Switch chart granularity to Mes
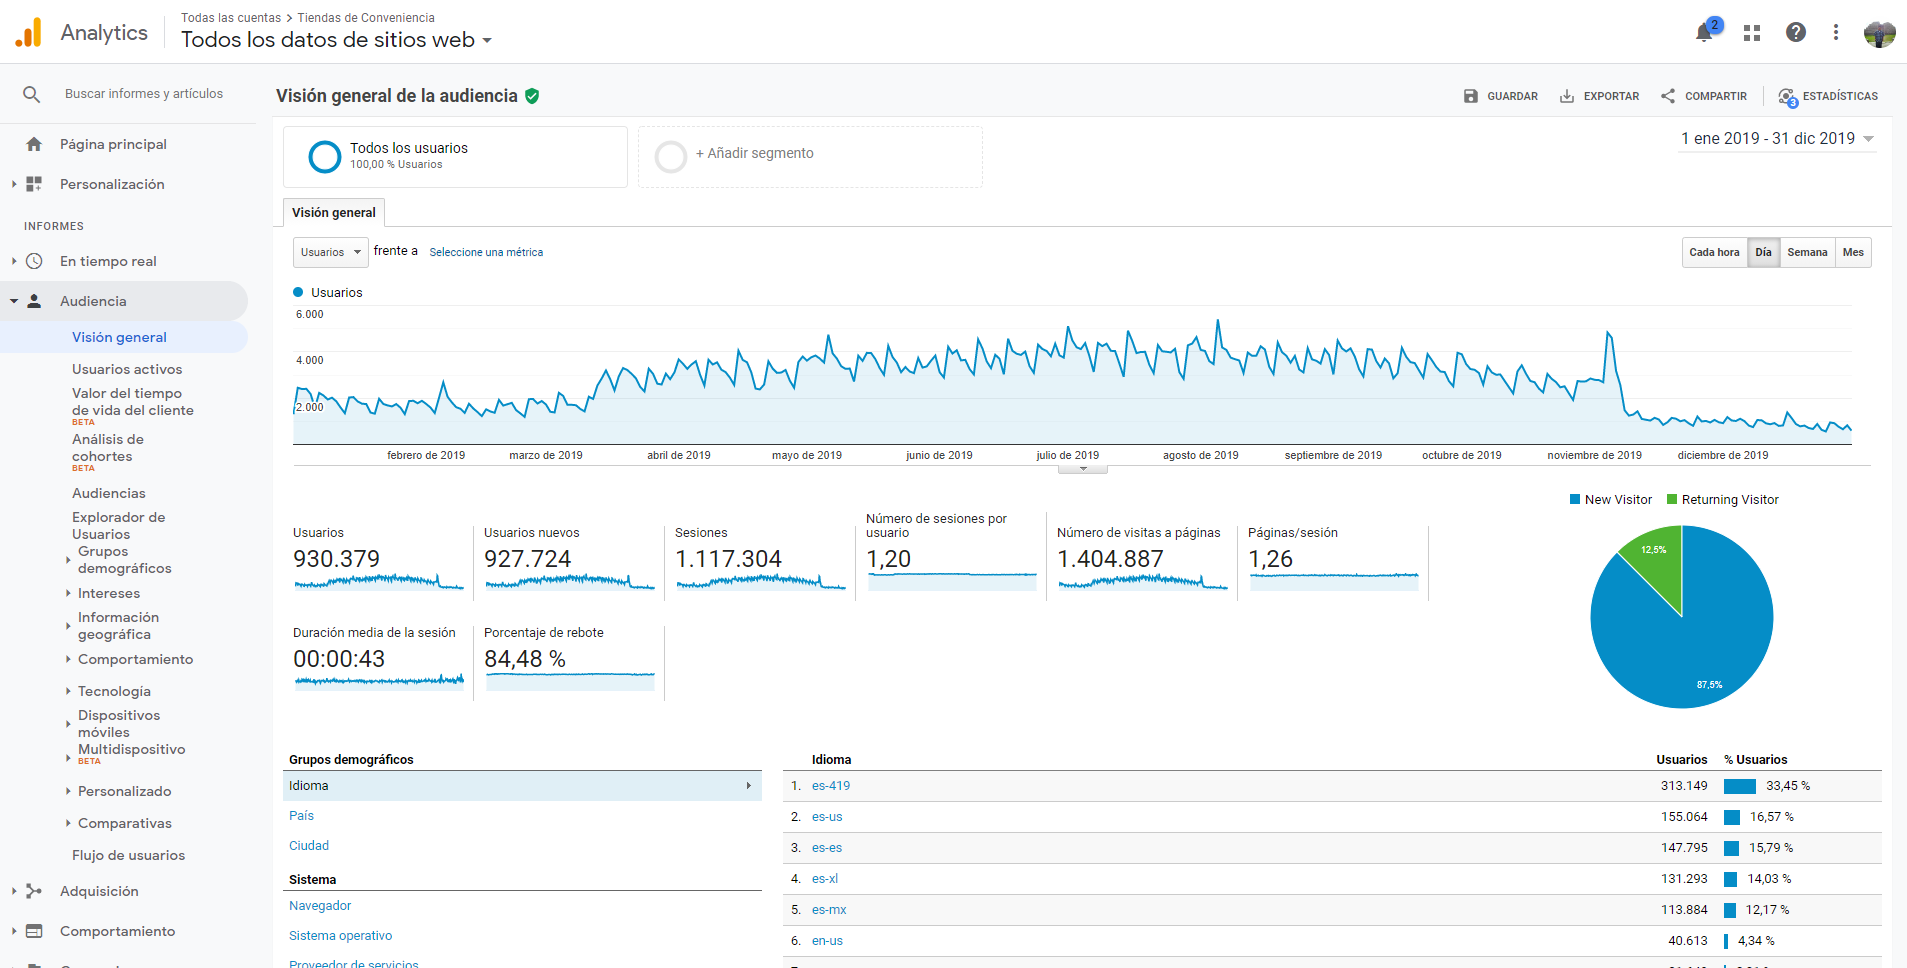The image size is (1907, 968). (1853, 252)
